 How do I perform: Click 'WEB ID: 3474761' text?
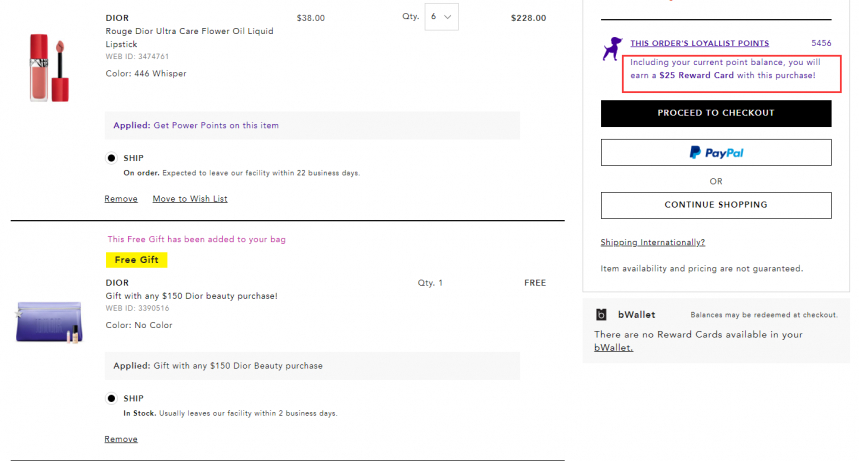pos(137,56)
